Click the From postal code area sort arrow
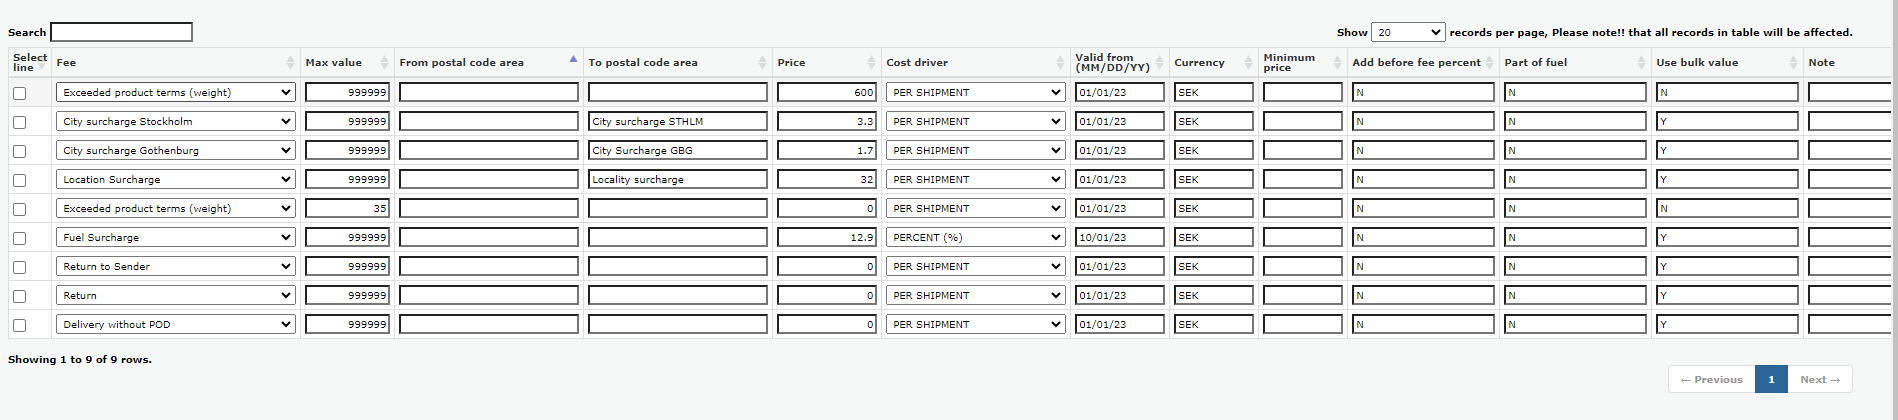 (x=573, y=60)
